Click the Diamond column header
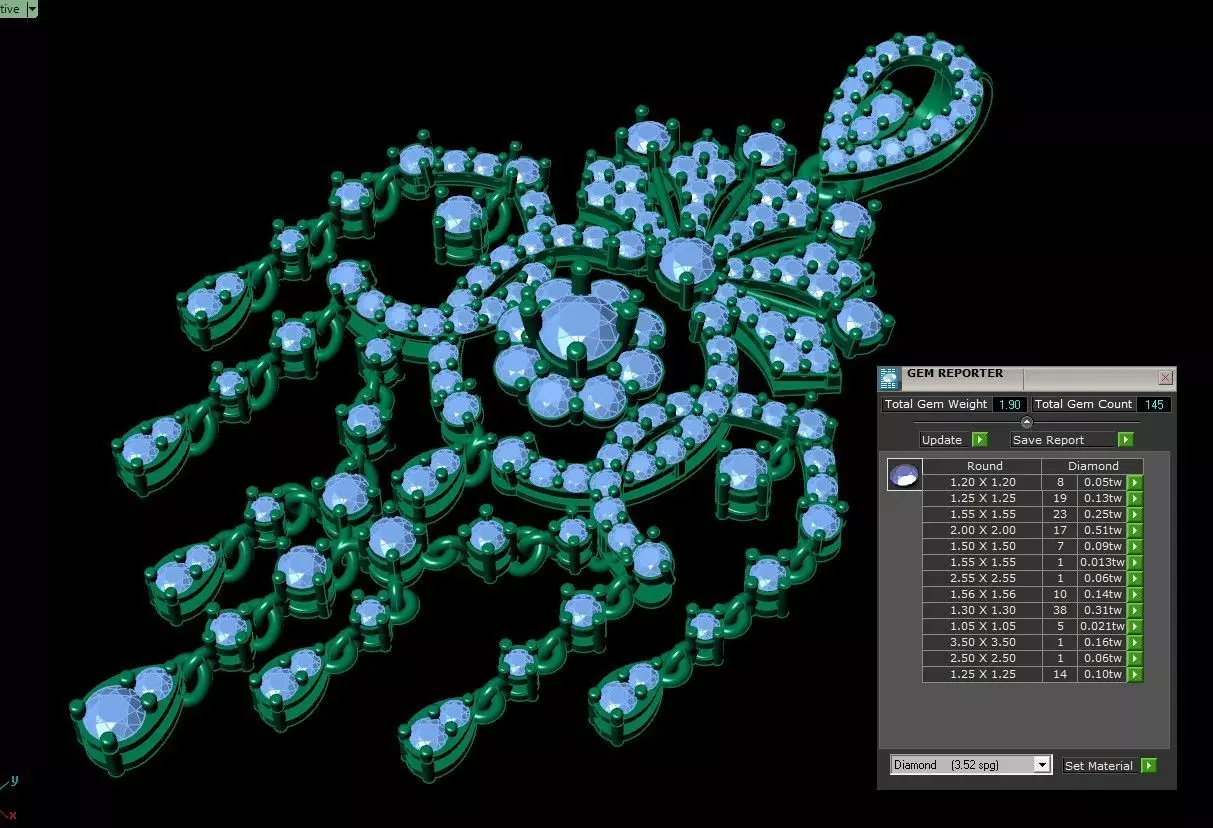Screen dimensions: 1213x828 click(1092, 466)
